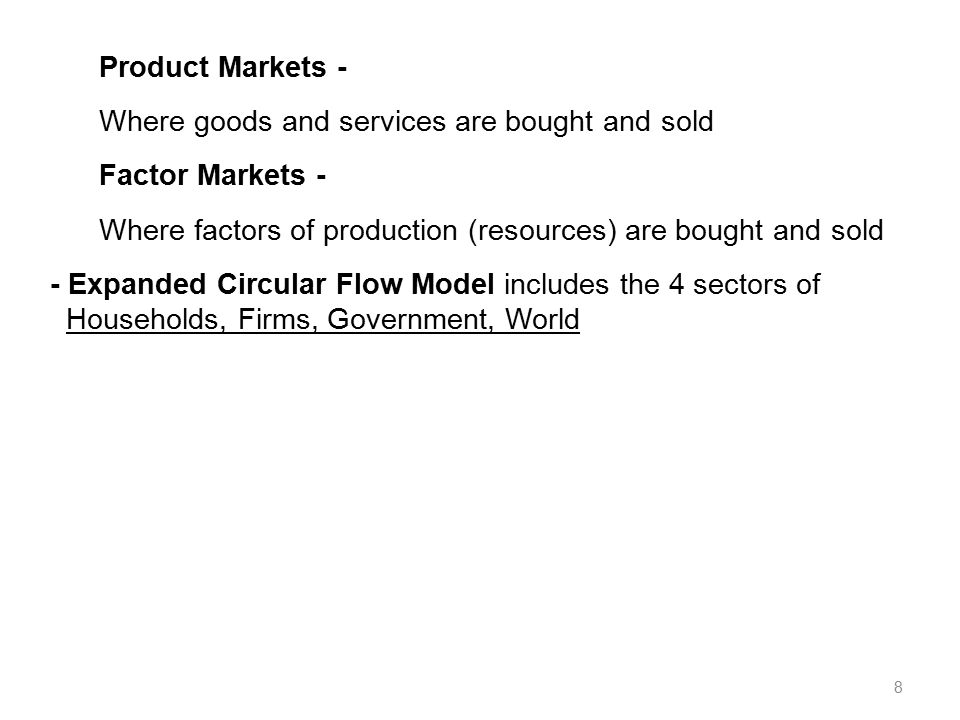This screenshot has height=720, width=960.
Task: Click the number "4" before "sectors"
Action: click(676, 285)
